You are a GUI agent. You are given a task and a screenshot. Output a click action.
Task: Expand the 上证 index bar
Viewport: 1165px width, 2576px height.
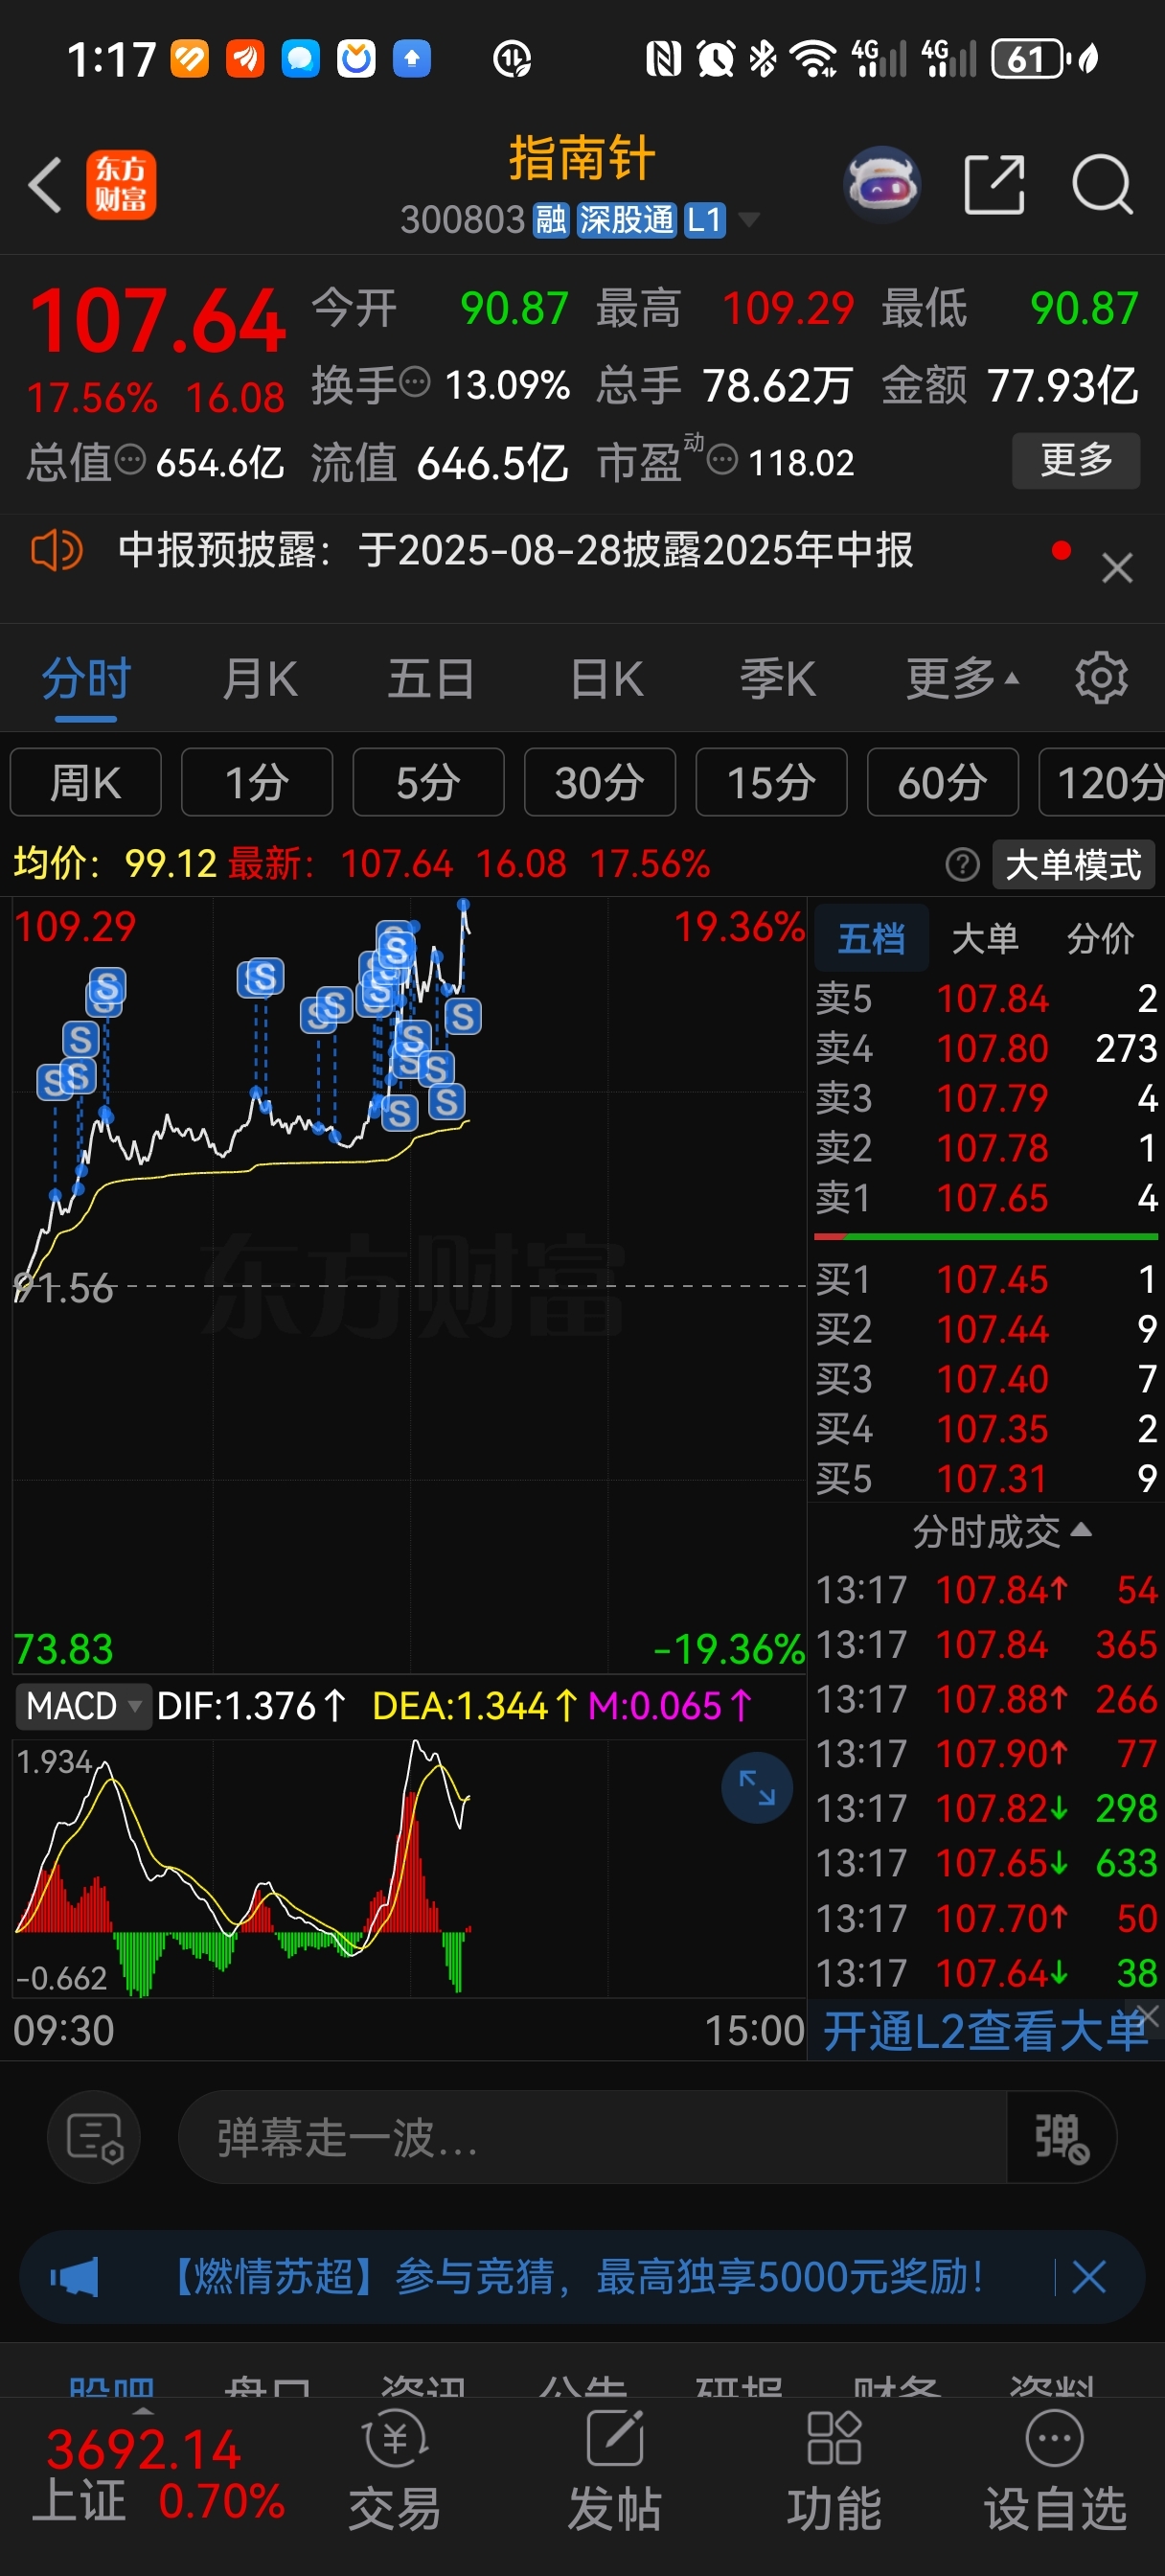(143, 2412)
